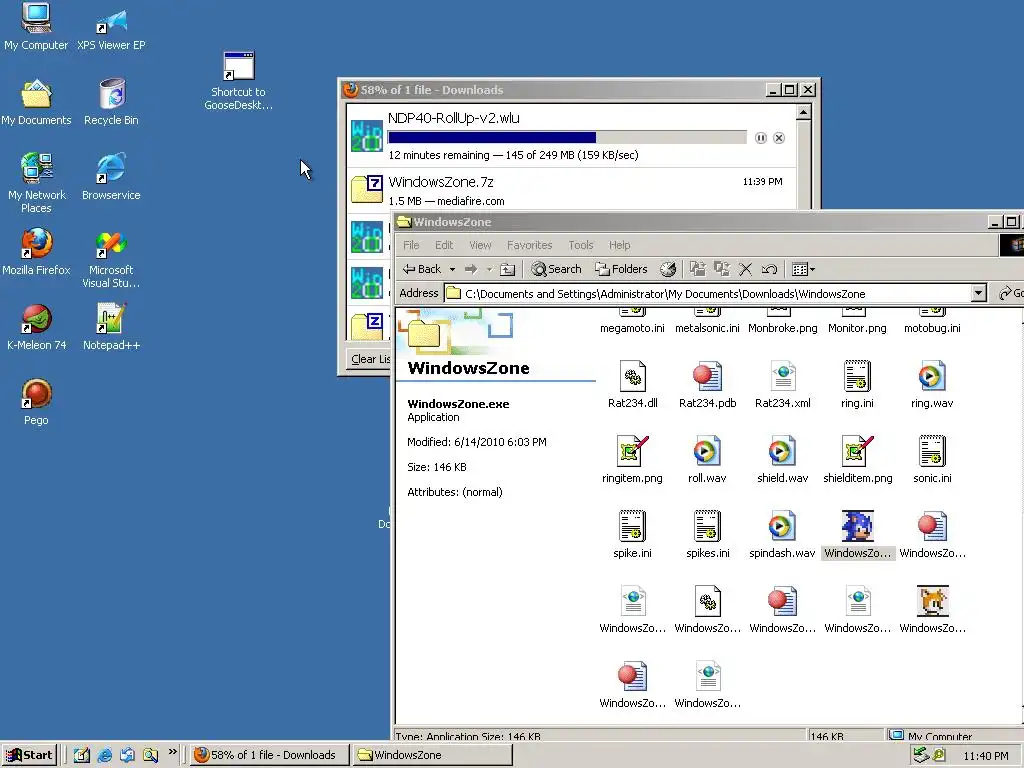Cancel the NDP40-RollUp-v2.wlu download

pyautogui.click(x=778, y=138)
